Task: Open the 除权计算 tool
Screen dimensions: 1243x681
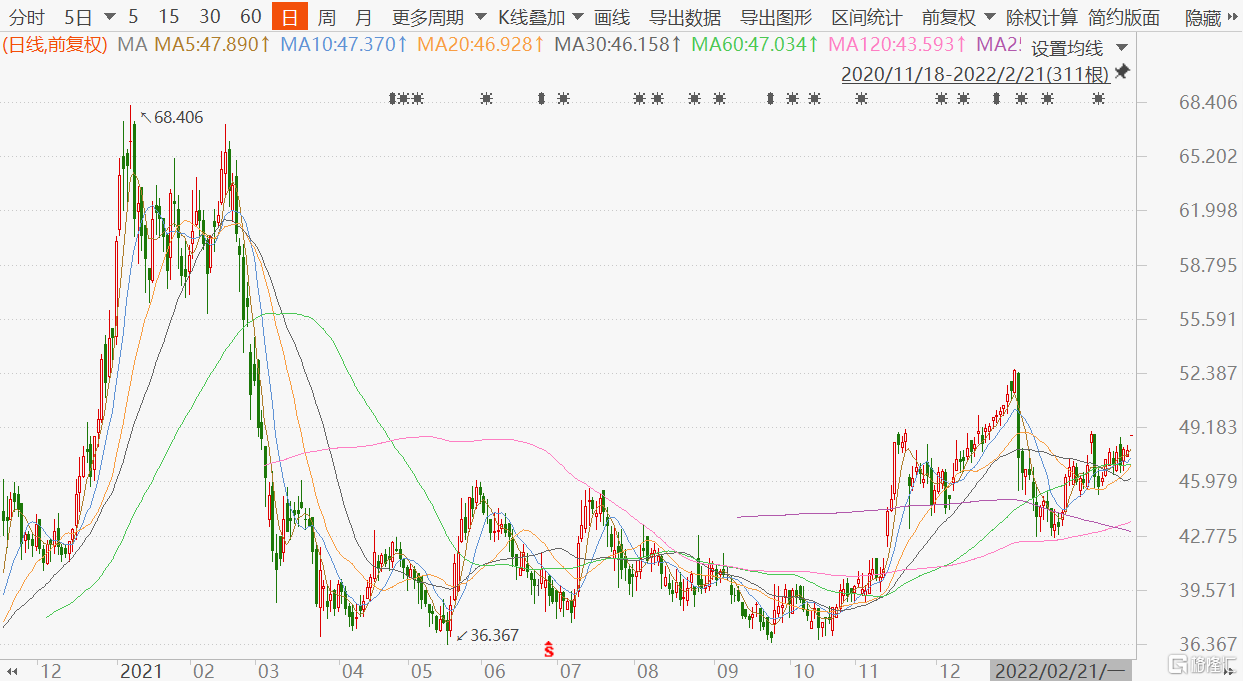Action: click(x=1041, y=17)
